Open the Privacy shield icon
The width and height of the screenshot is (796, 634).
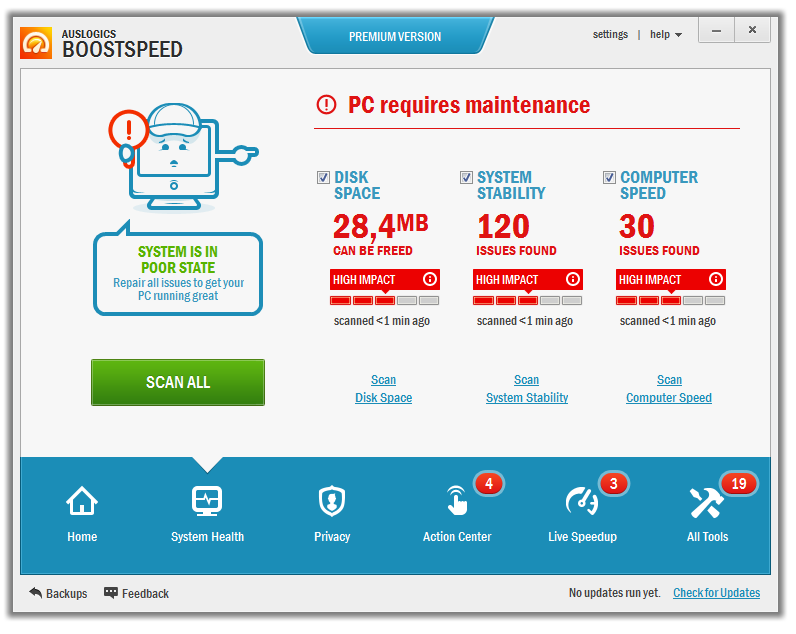point(332,501)
